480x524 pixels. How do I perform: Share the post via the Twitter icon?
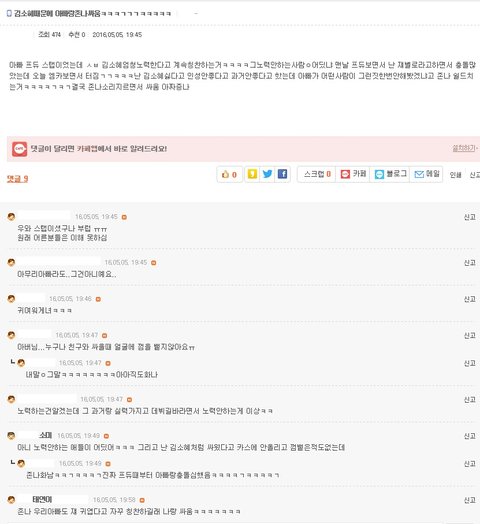[x=267, y=174]
